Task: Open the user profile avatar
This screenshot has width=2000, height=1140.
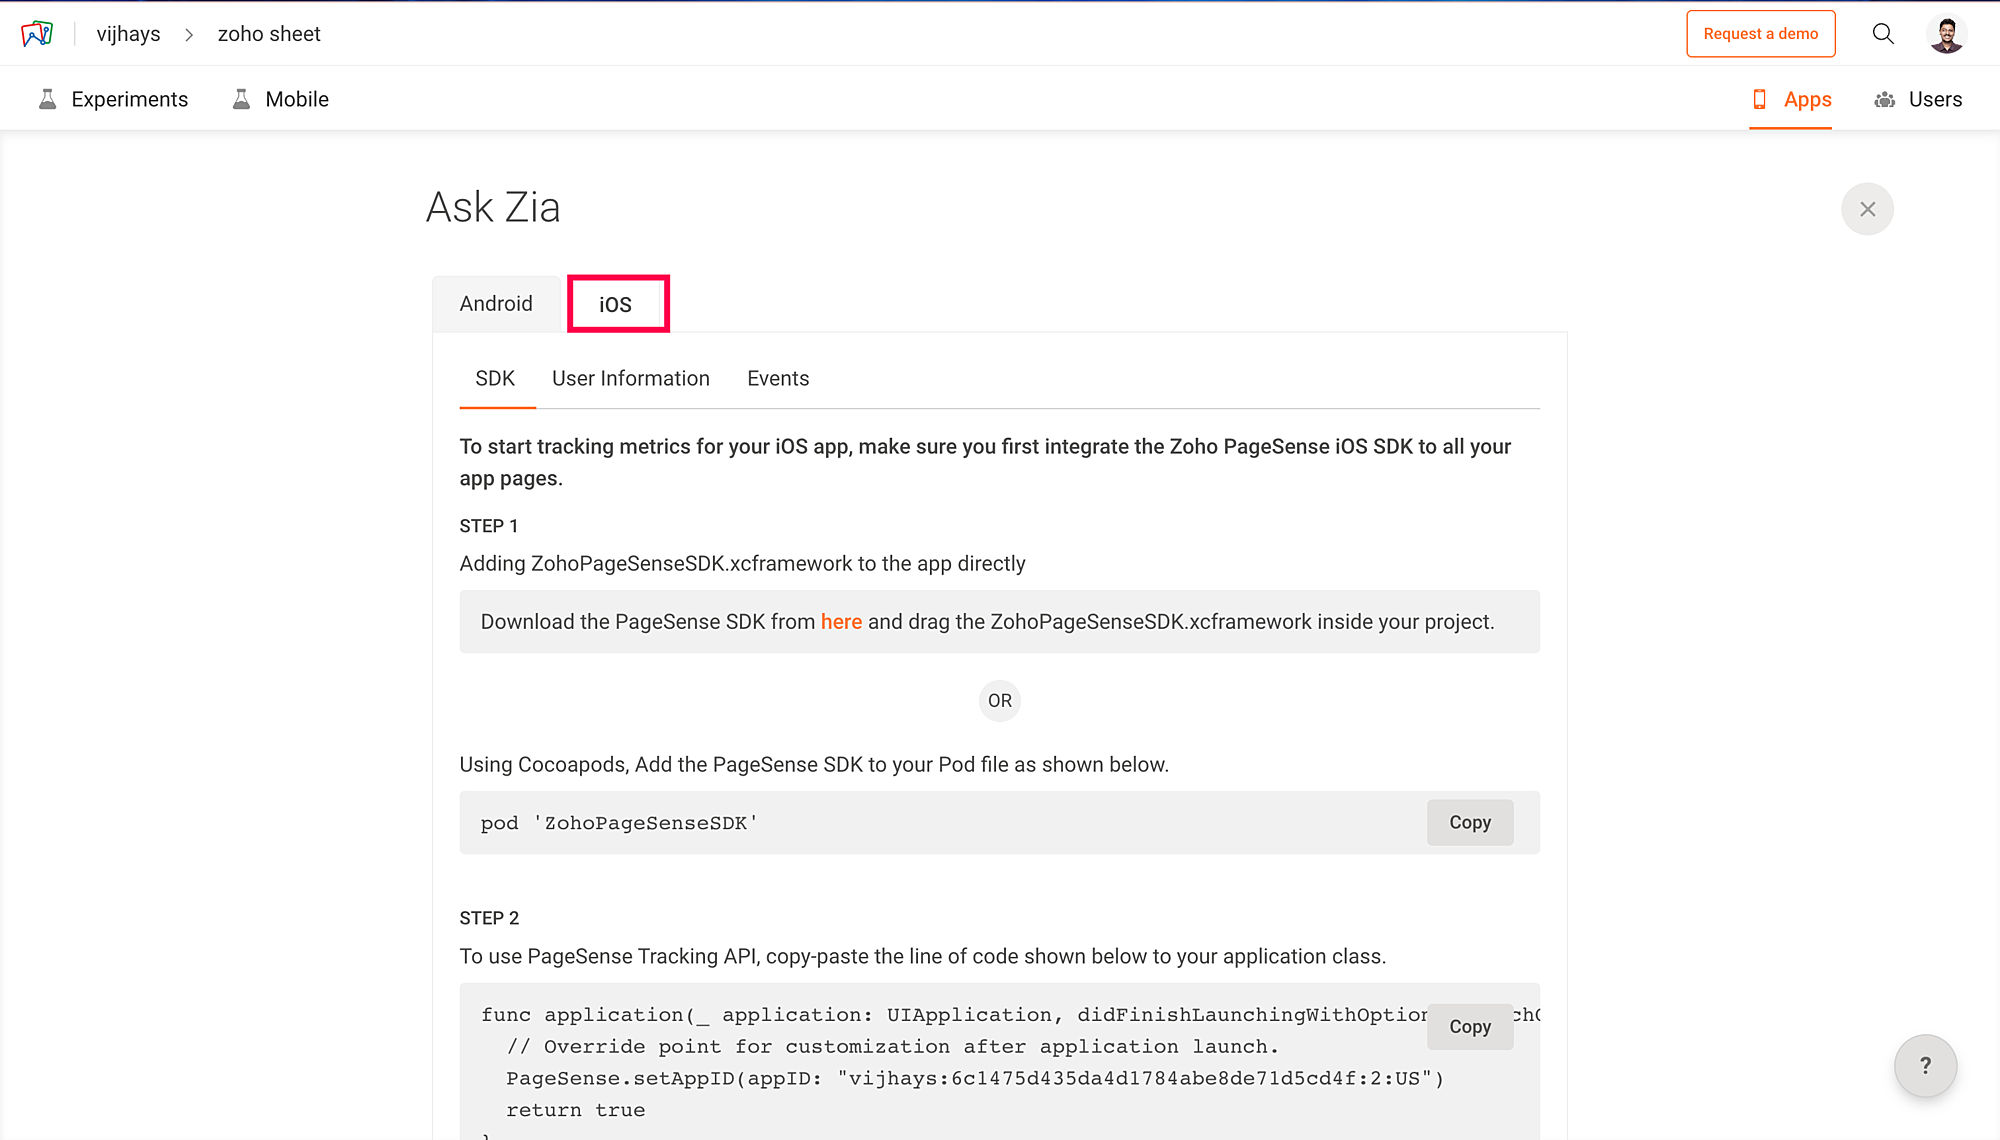Action: [1946, 34]
